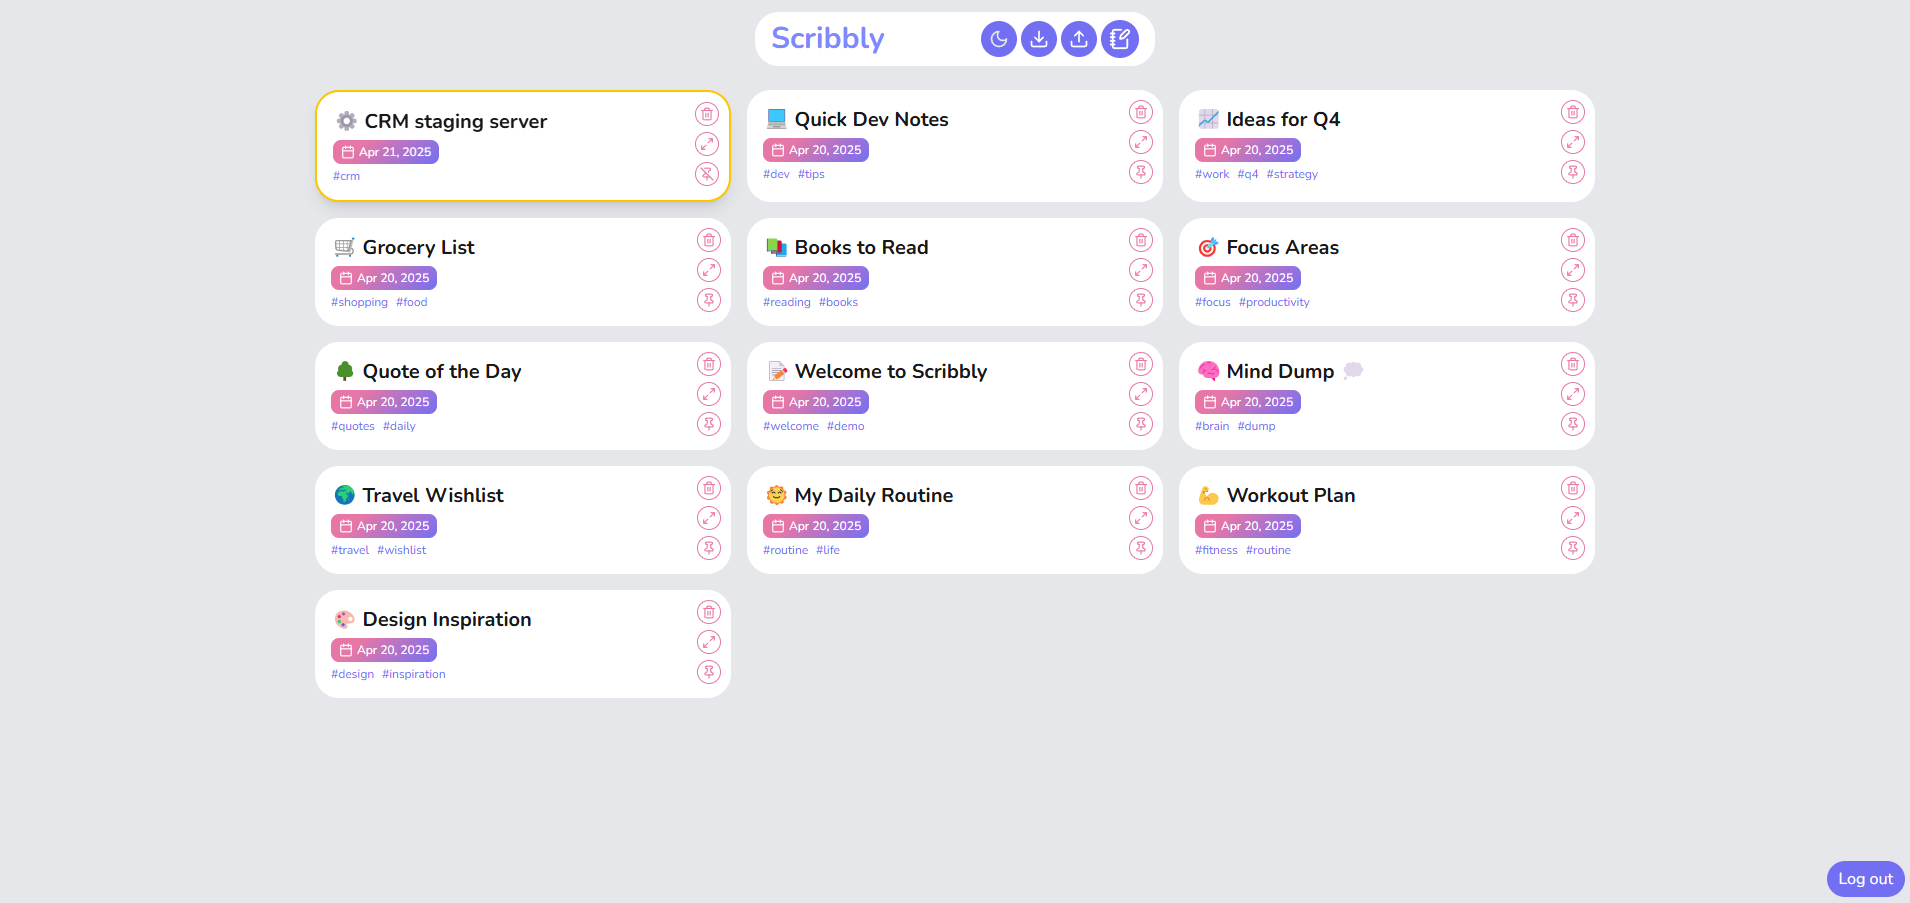Delete the Travel Wishlist note
This screenshot has width=1910, height=903.
pos(709,488)
